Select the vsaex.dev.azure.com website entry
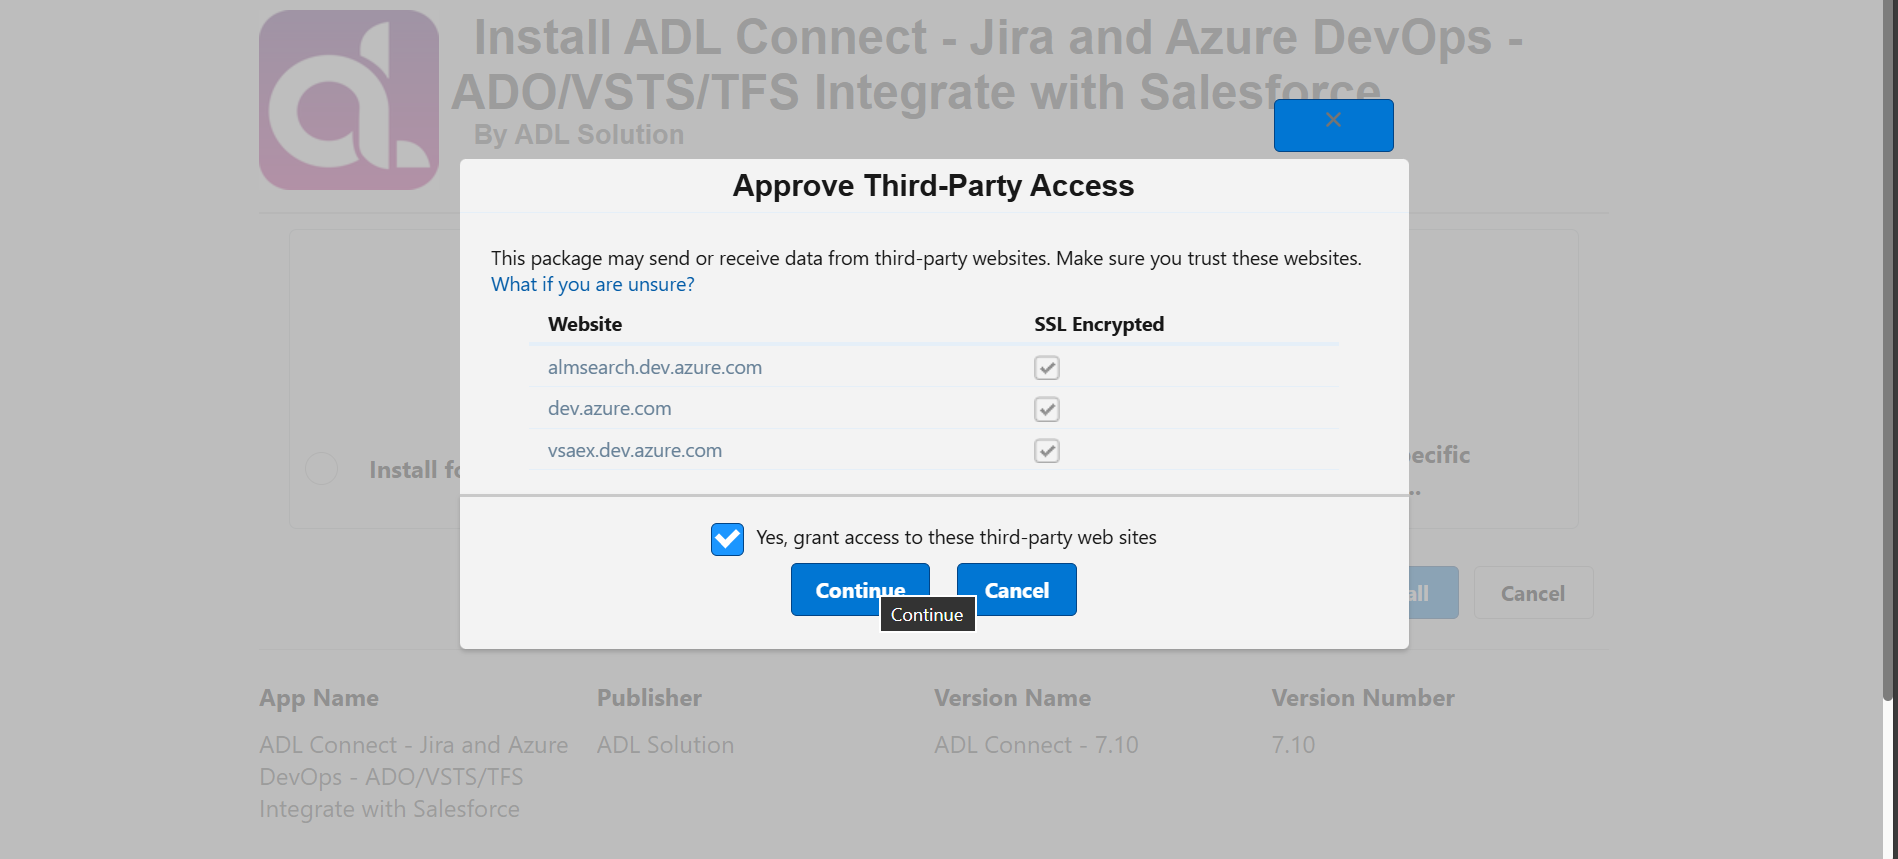 (635, 450)
